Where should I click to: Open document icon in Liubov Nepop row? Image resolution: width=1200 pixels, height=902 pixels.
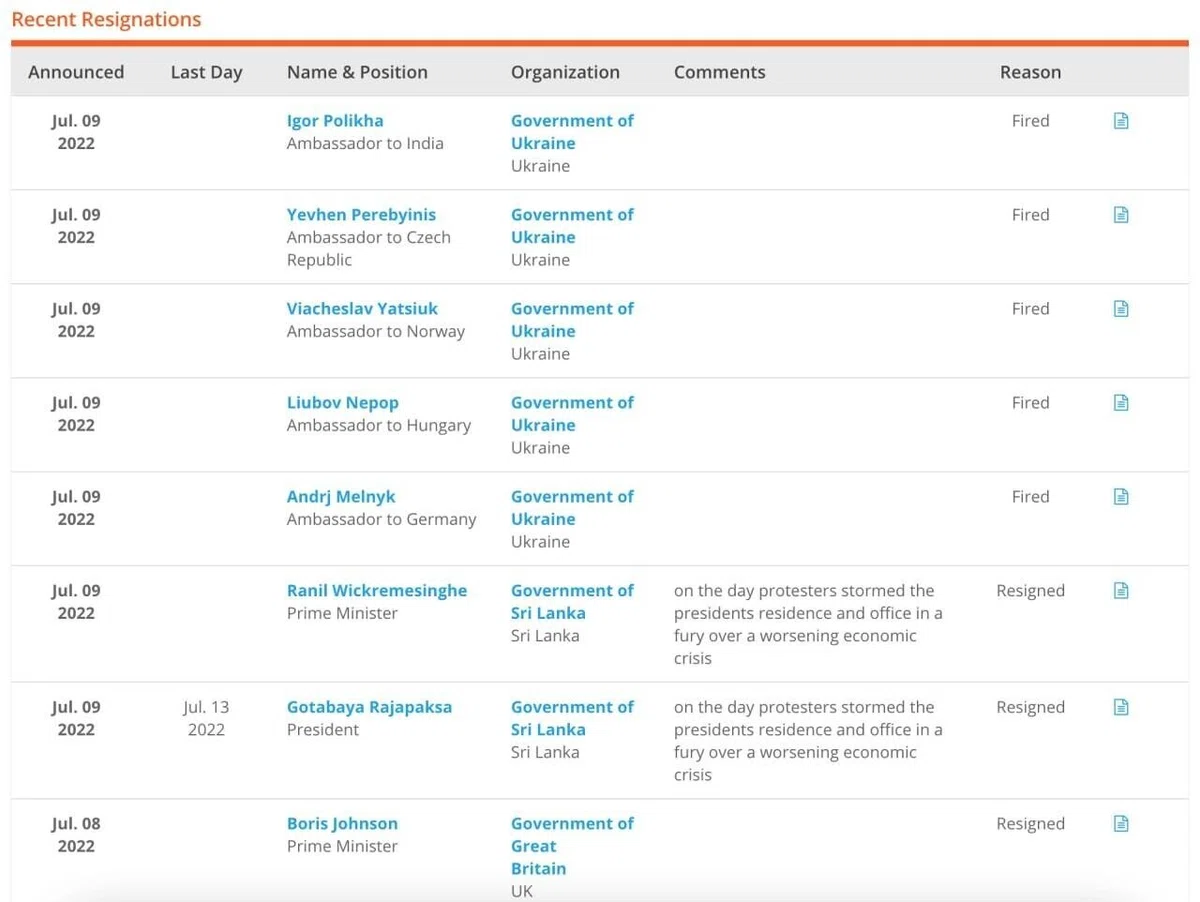[x=1121, y=403]
